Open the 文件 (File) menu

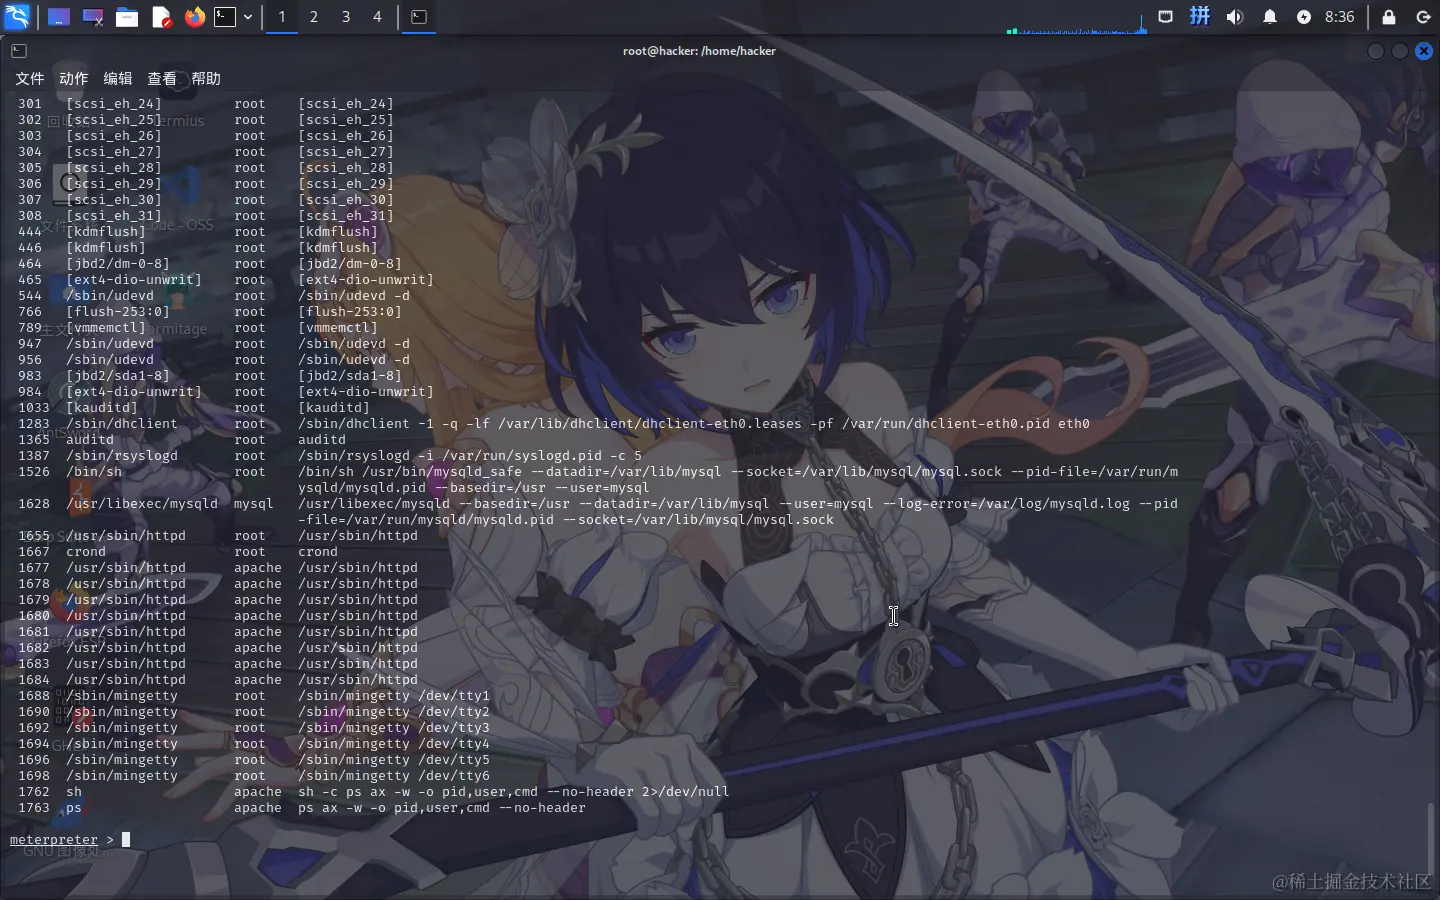[30, 78]
